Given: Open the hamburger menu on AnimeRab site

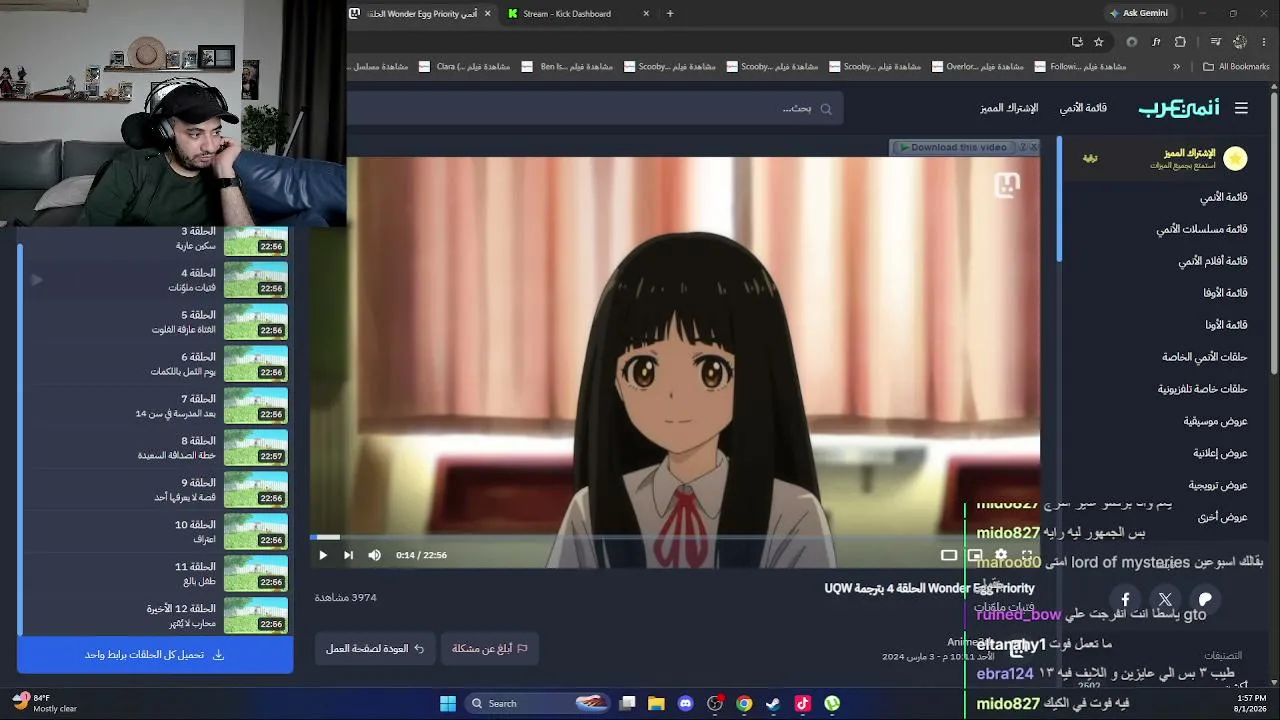Looking at the screenshot, I should [x=1241, y=108].
